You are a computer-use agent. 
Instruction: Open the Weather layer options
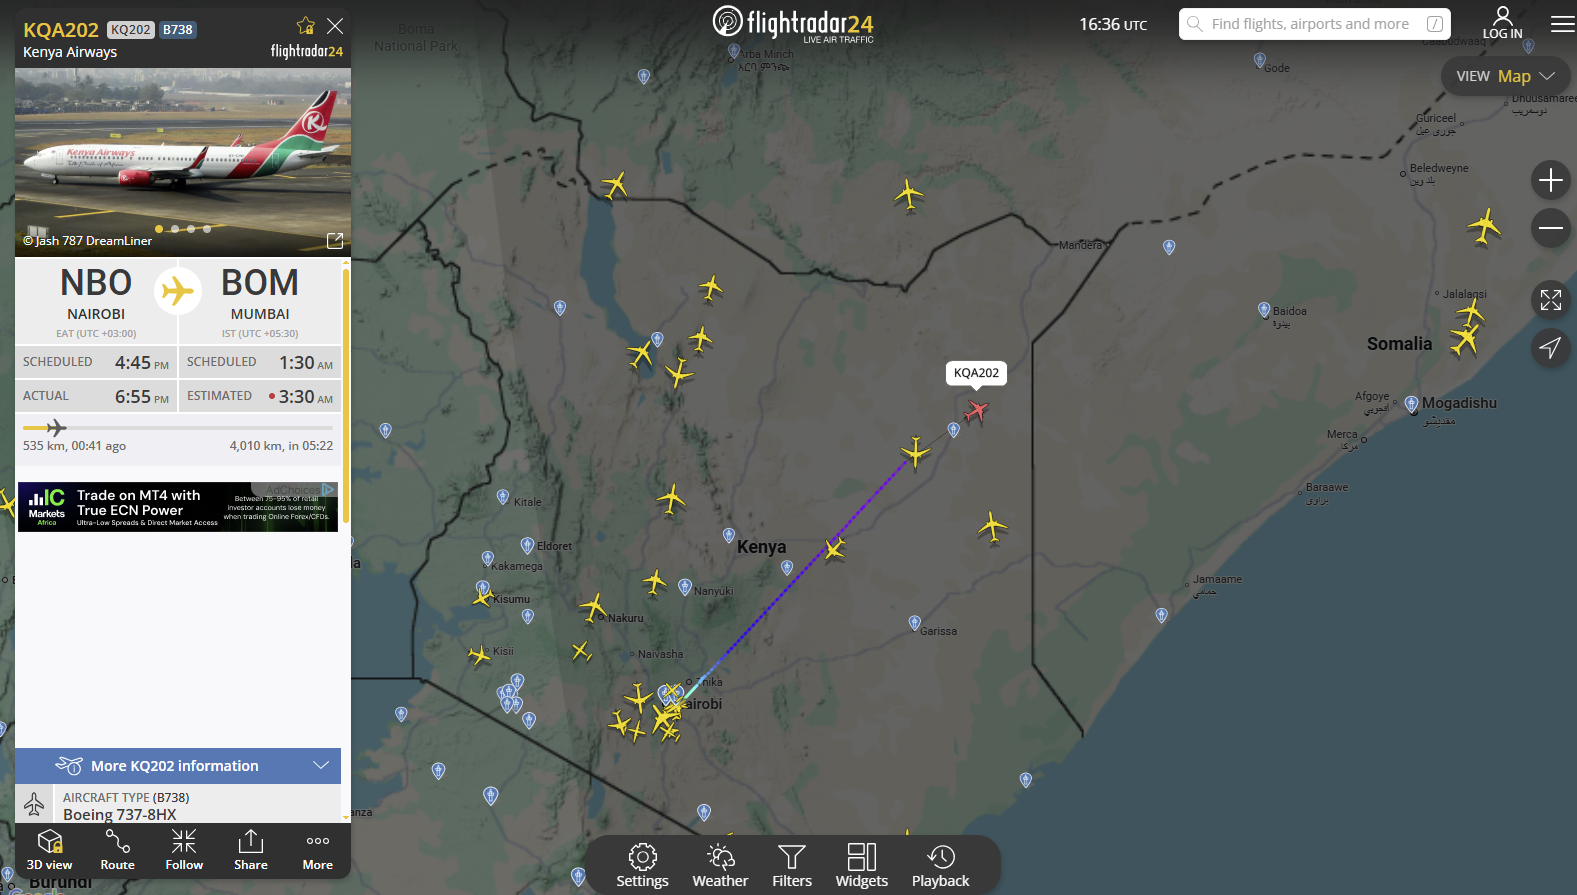pyautogui.click(x=720, y=865)
